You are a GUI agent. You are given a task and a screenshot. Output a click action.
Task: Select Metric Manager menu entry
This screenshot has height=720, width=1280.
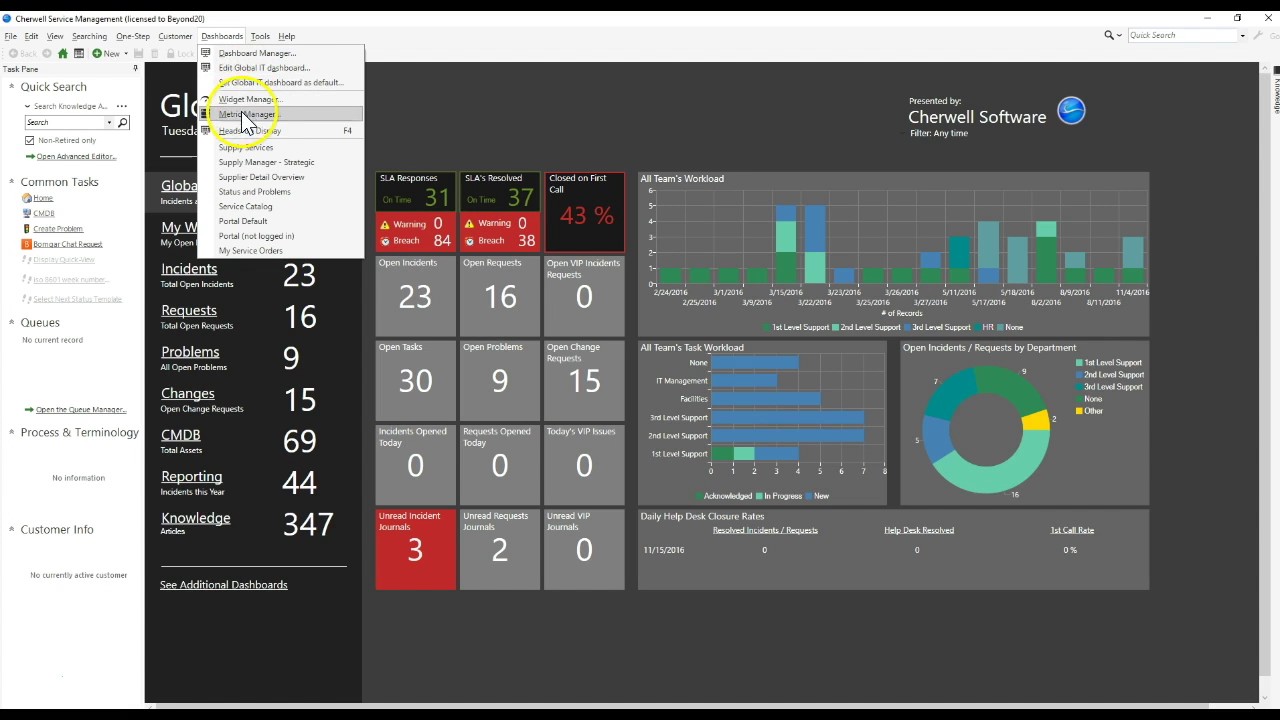(281, 114)
